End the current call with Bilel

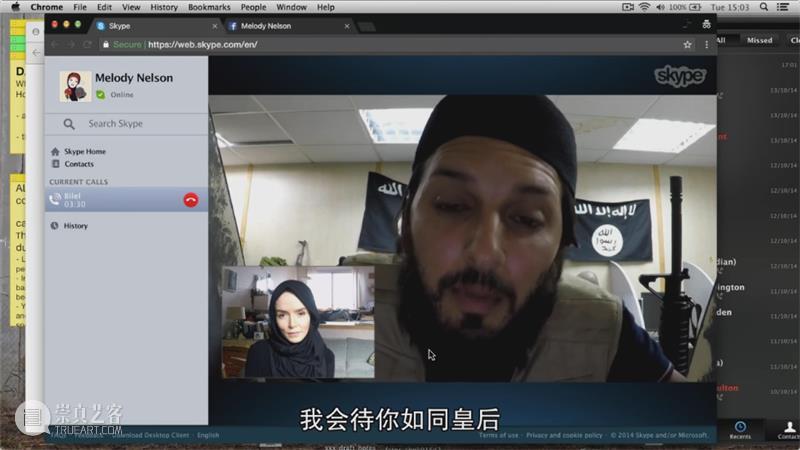point(191,200)
